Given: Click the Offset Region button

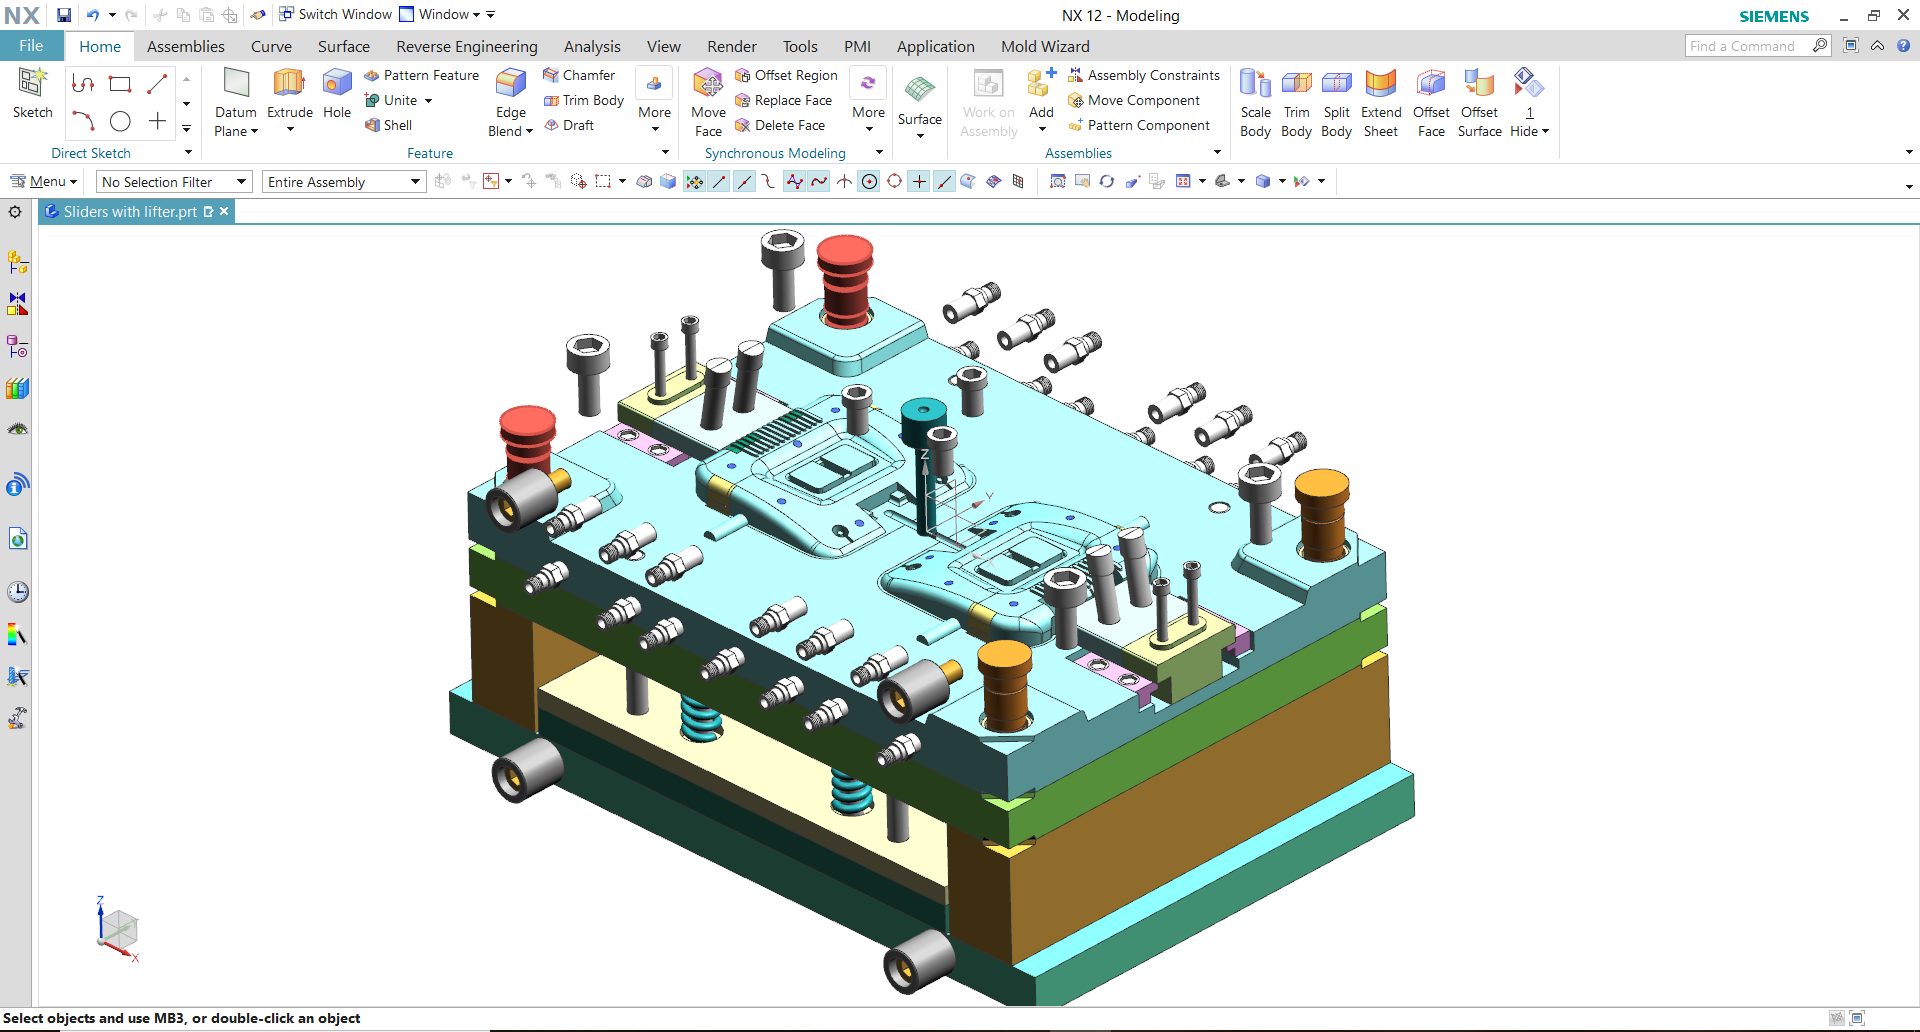Looking at the screenshot, I should click(x=786, y=75).
